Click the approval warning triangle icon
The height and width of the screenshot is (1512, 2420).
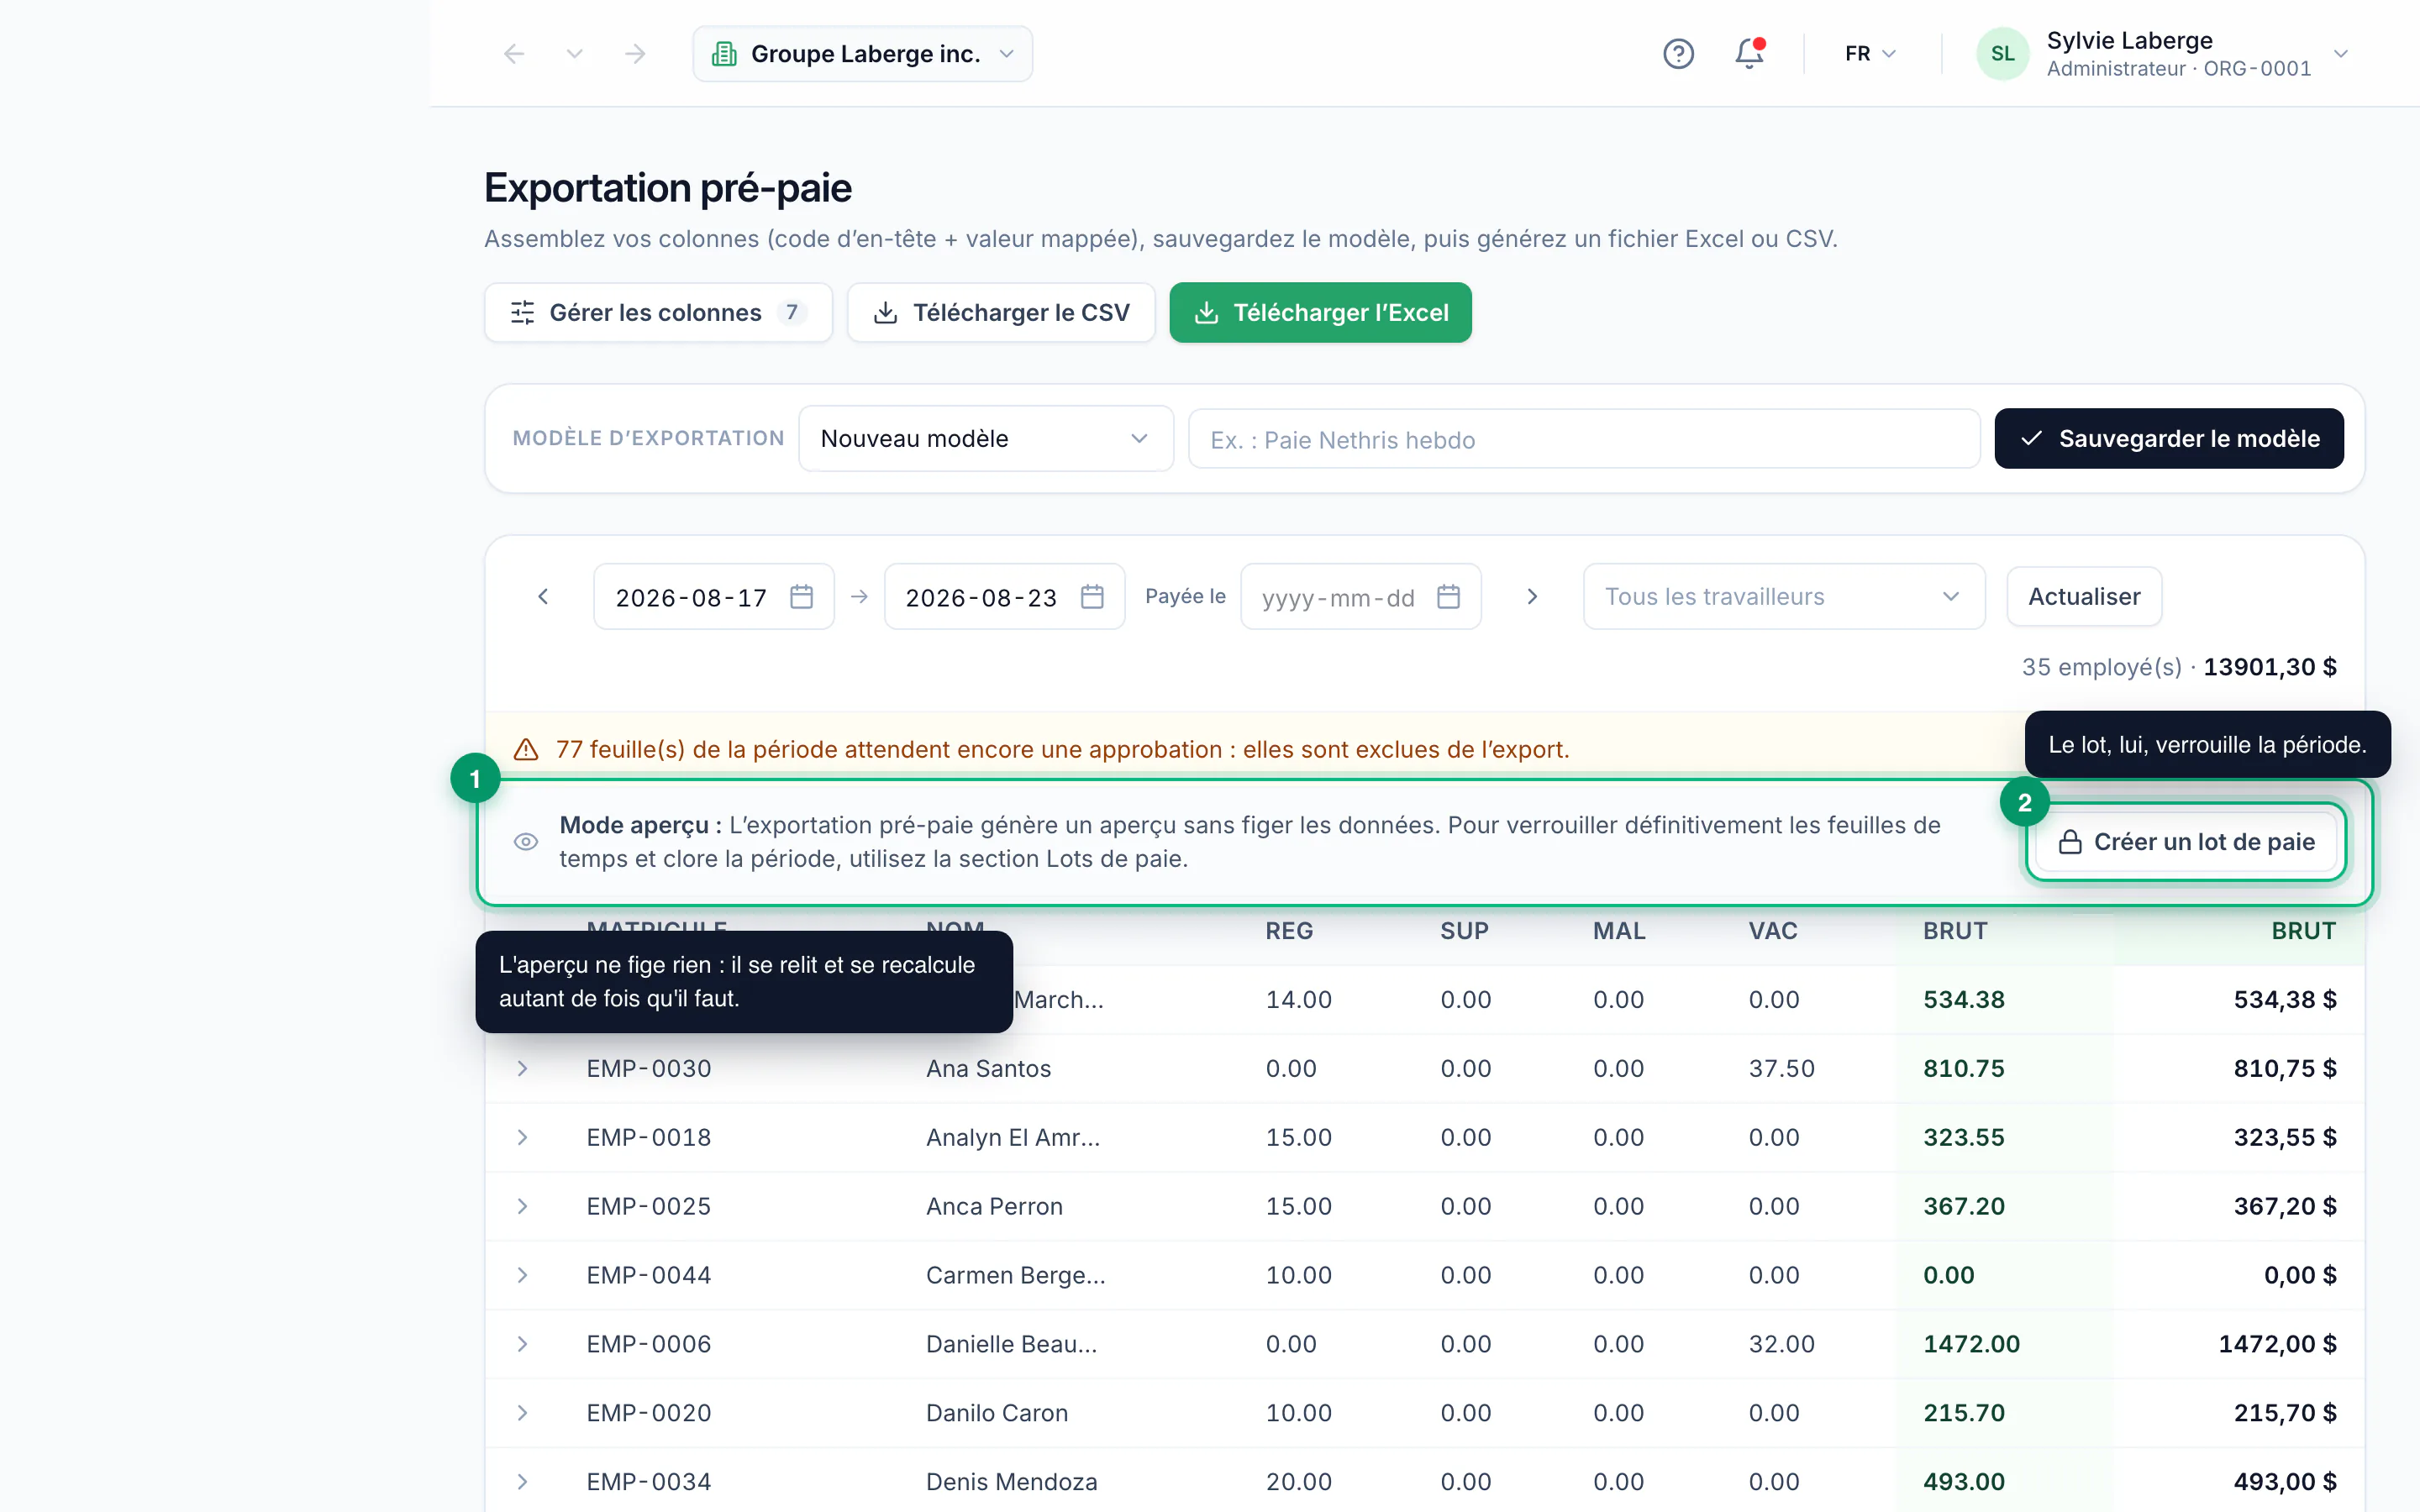click(526, 749)
